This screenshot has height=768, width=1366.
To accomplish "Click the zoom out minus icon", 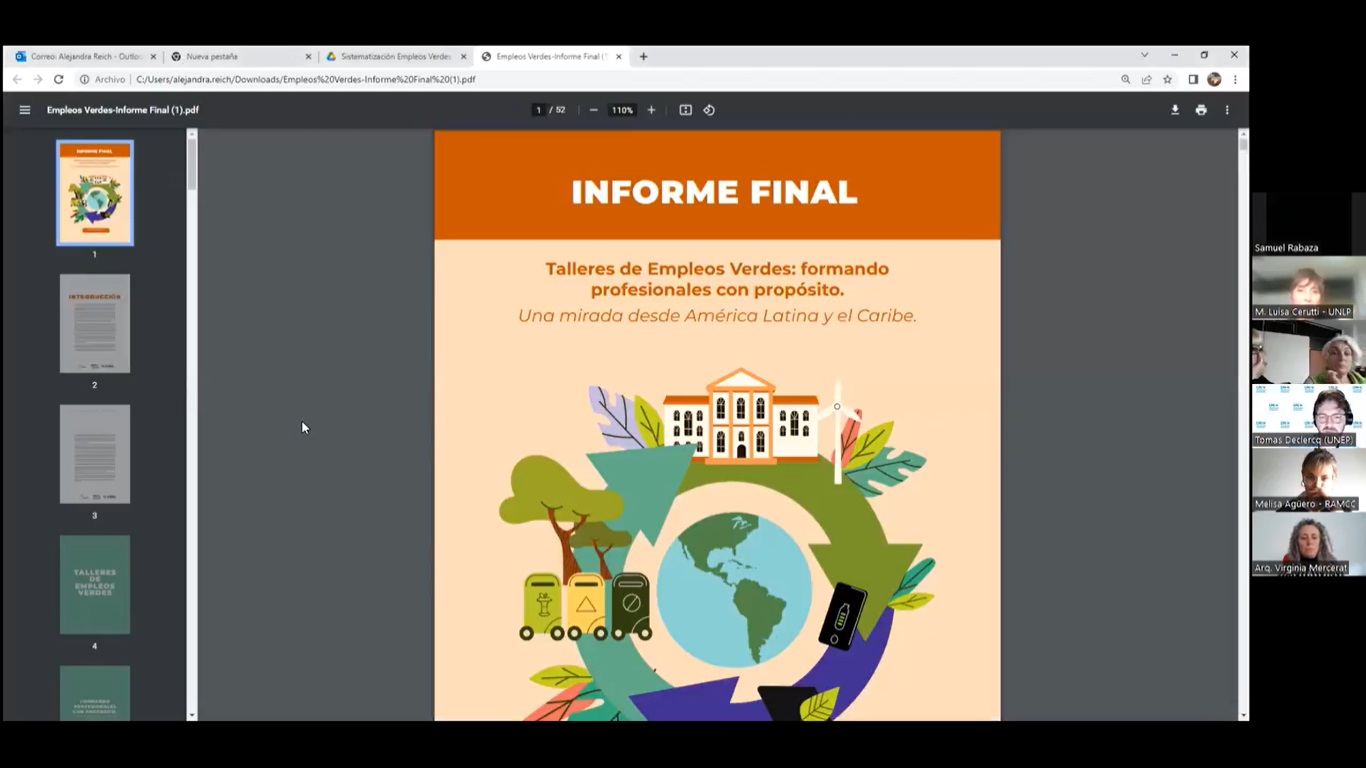I will (x=593, y=110).
